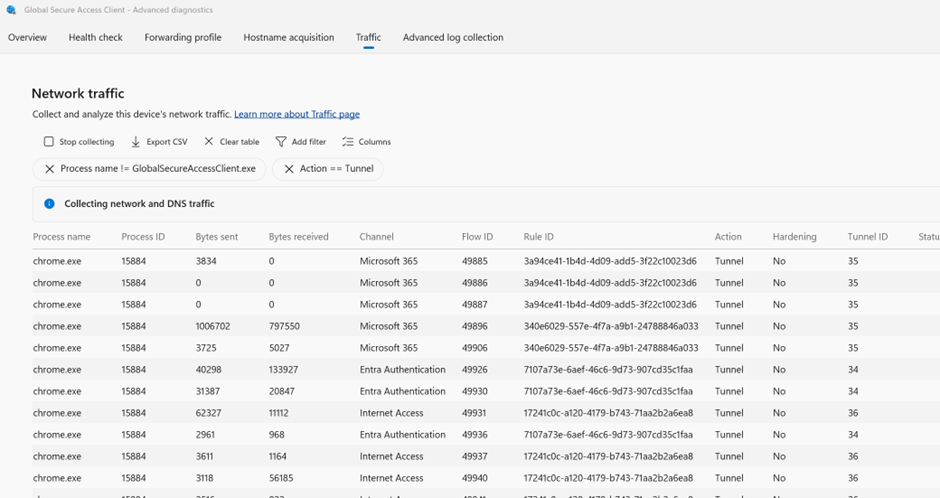Open the Advanced log collection tab

coord(453,38)
